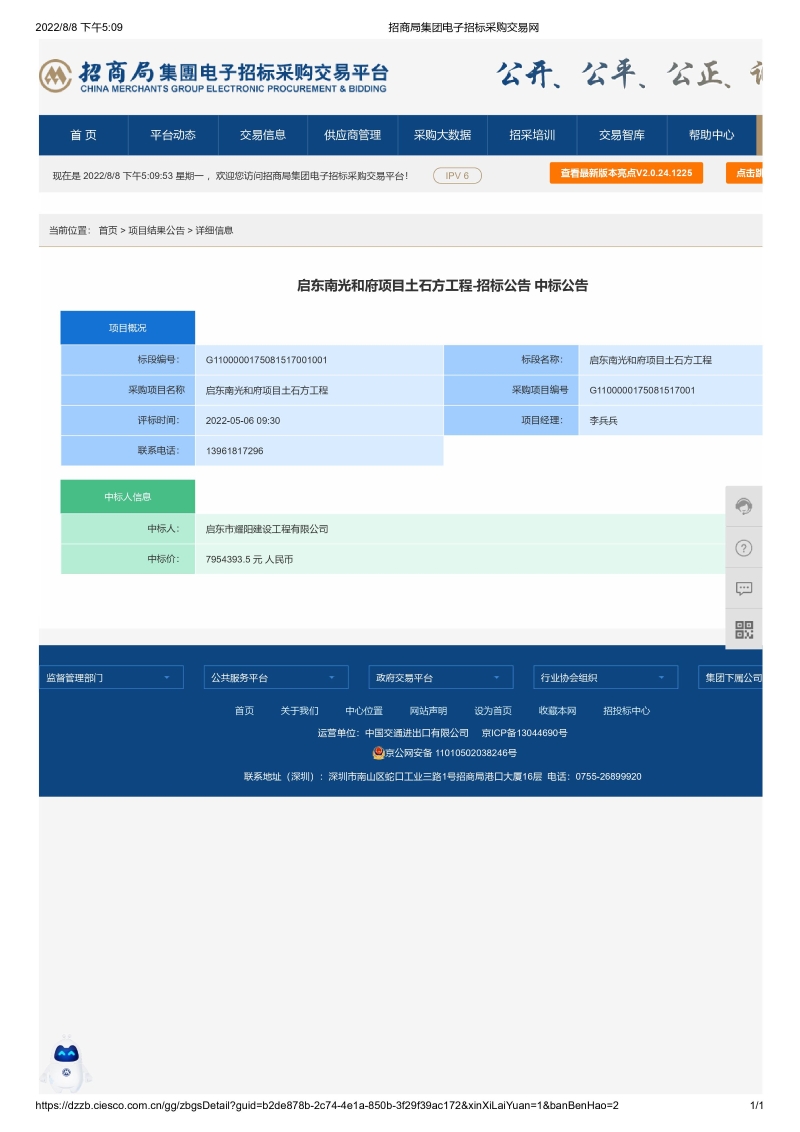Click 京公网安备 11010502038246号 link
The width and height of the screenshot is (800, 1132).
tap(451, 753)
